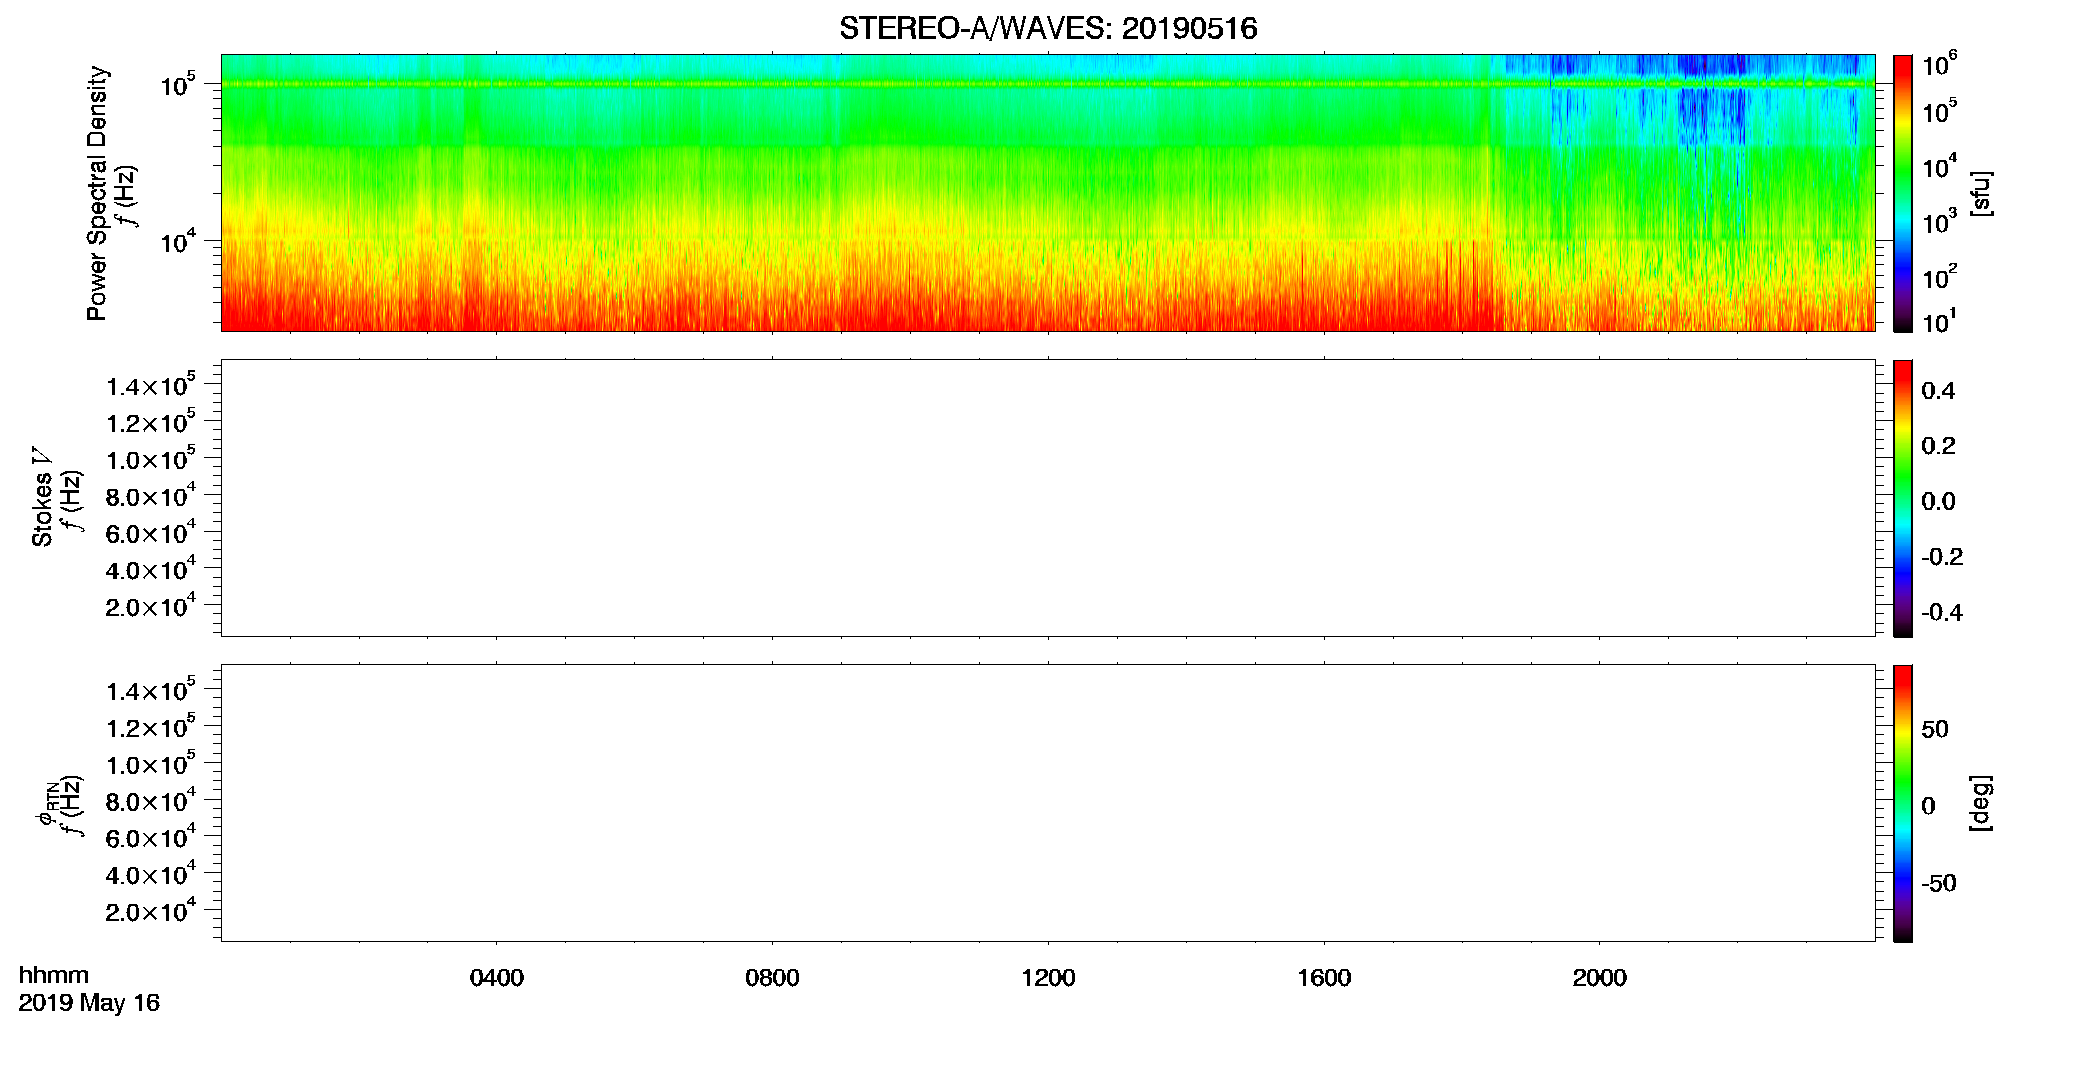Click the 50 label on the degrees color bar
This screenshot has width=2096, height=1080.
(1935, 729)
